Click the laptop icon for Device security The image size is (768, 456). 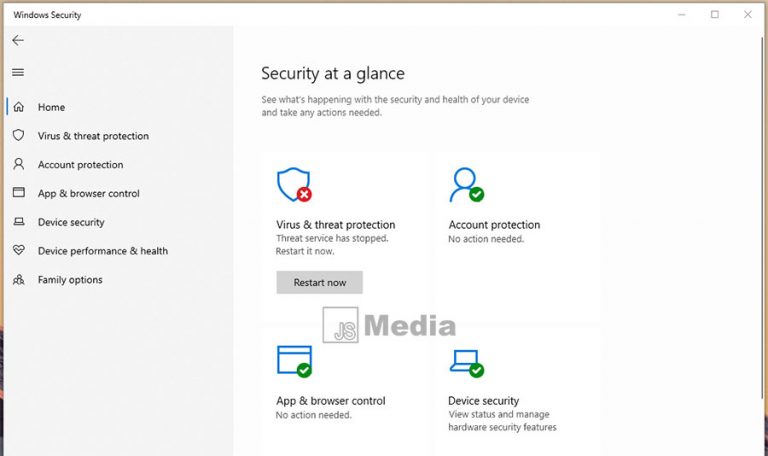19,222
